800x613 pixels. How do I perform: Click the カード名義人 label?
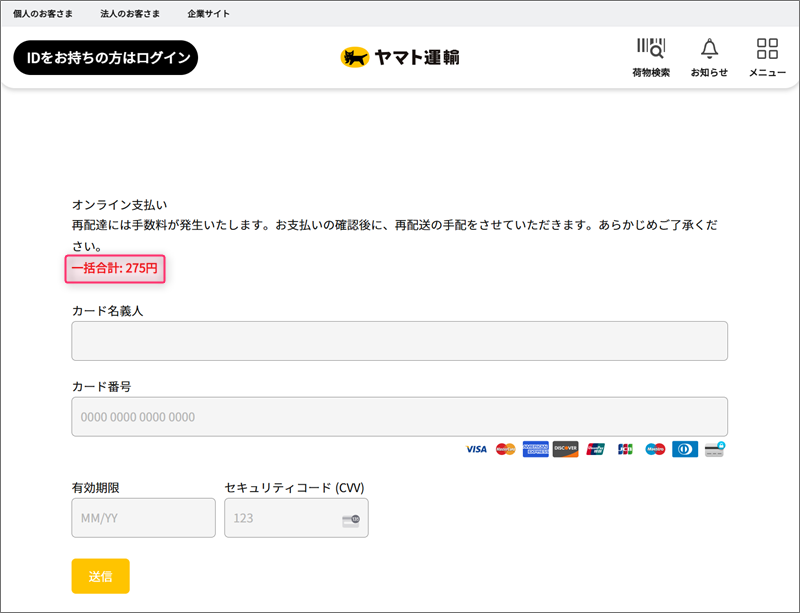(x=108, y=311)
